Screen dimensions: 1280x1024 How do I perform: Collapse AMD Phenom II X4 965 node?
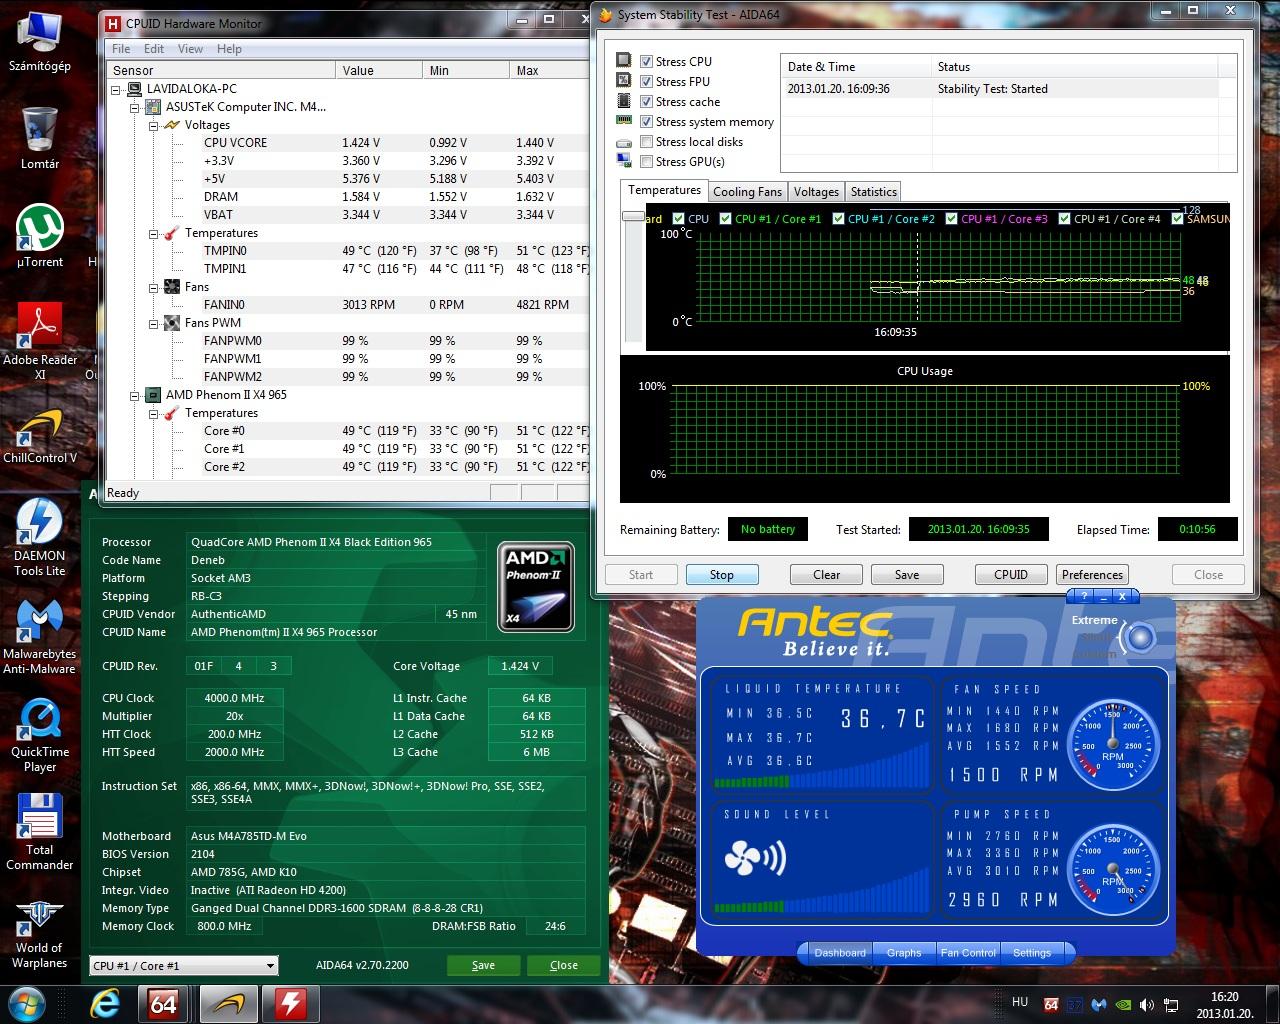tap(135, 395)
